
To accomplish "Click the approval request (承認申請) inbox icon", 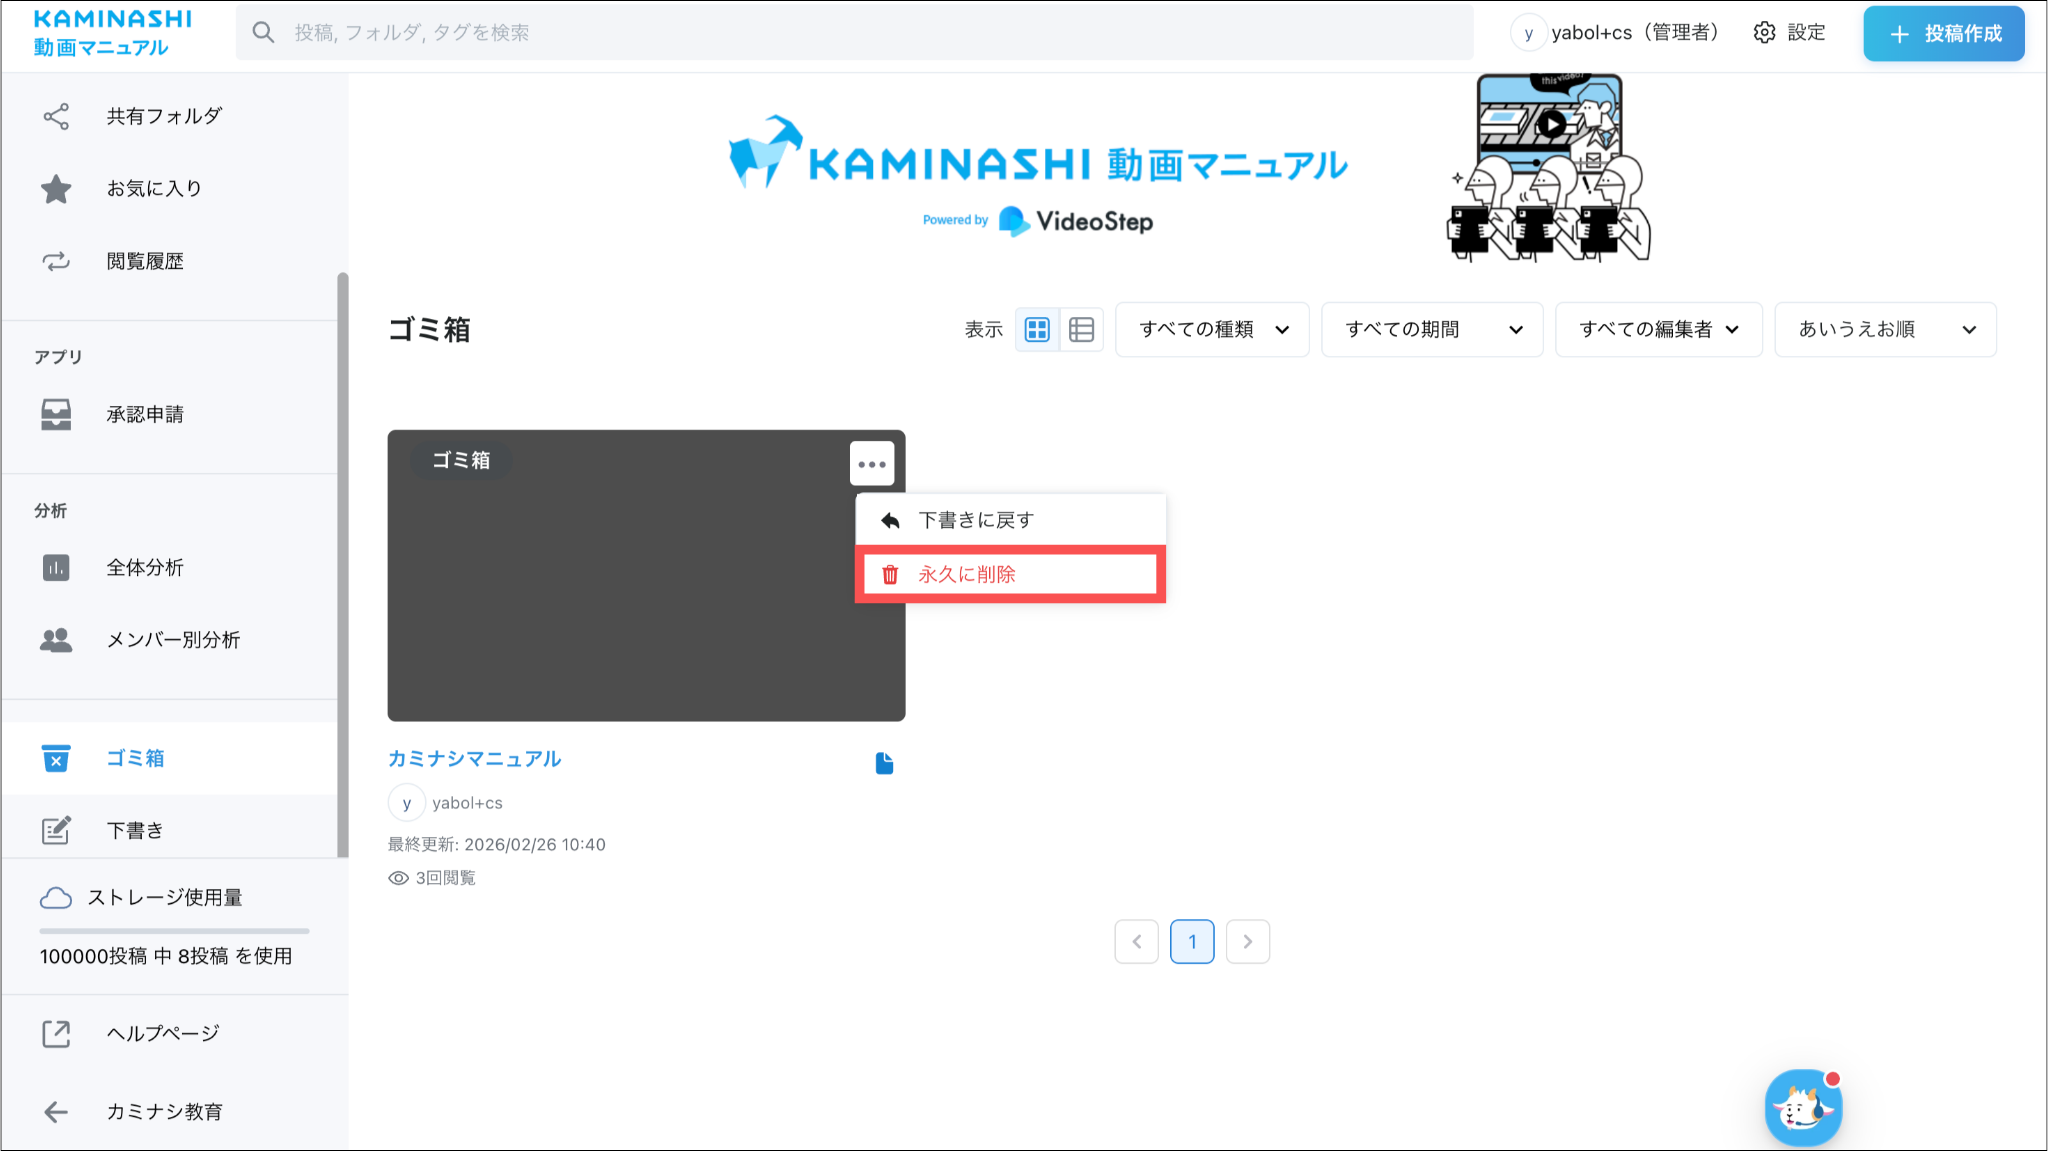I will tap(56, 414).
